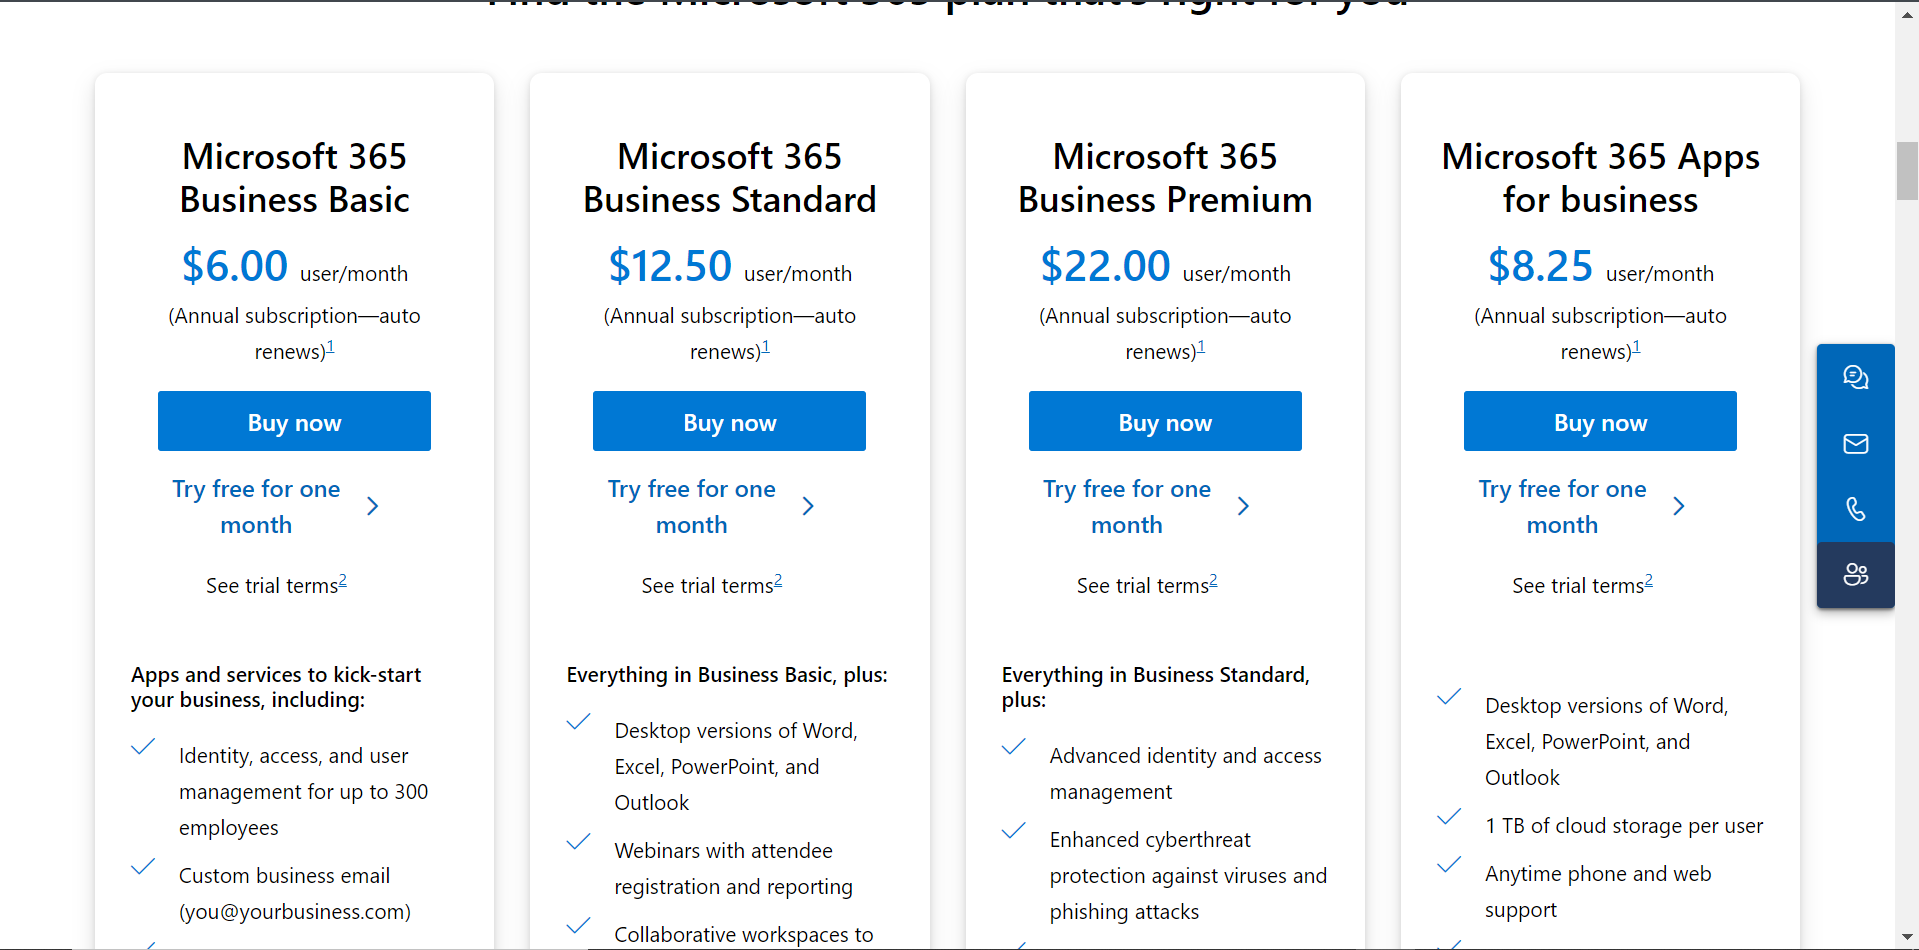Open the chat icon in side panel
The width and height of the screenshot is (1919, 950).
pyautogui.click(x=1856, y=377)
